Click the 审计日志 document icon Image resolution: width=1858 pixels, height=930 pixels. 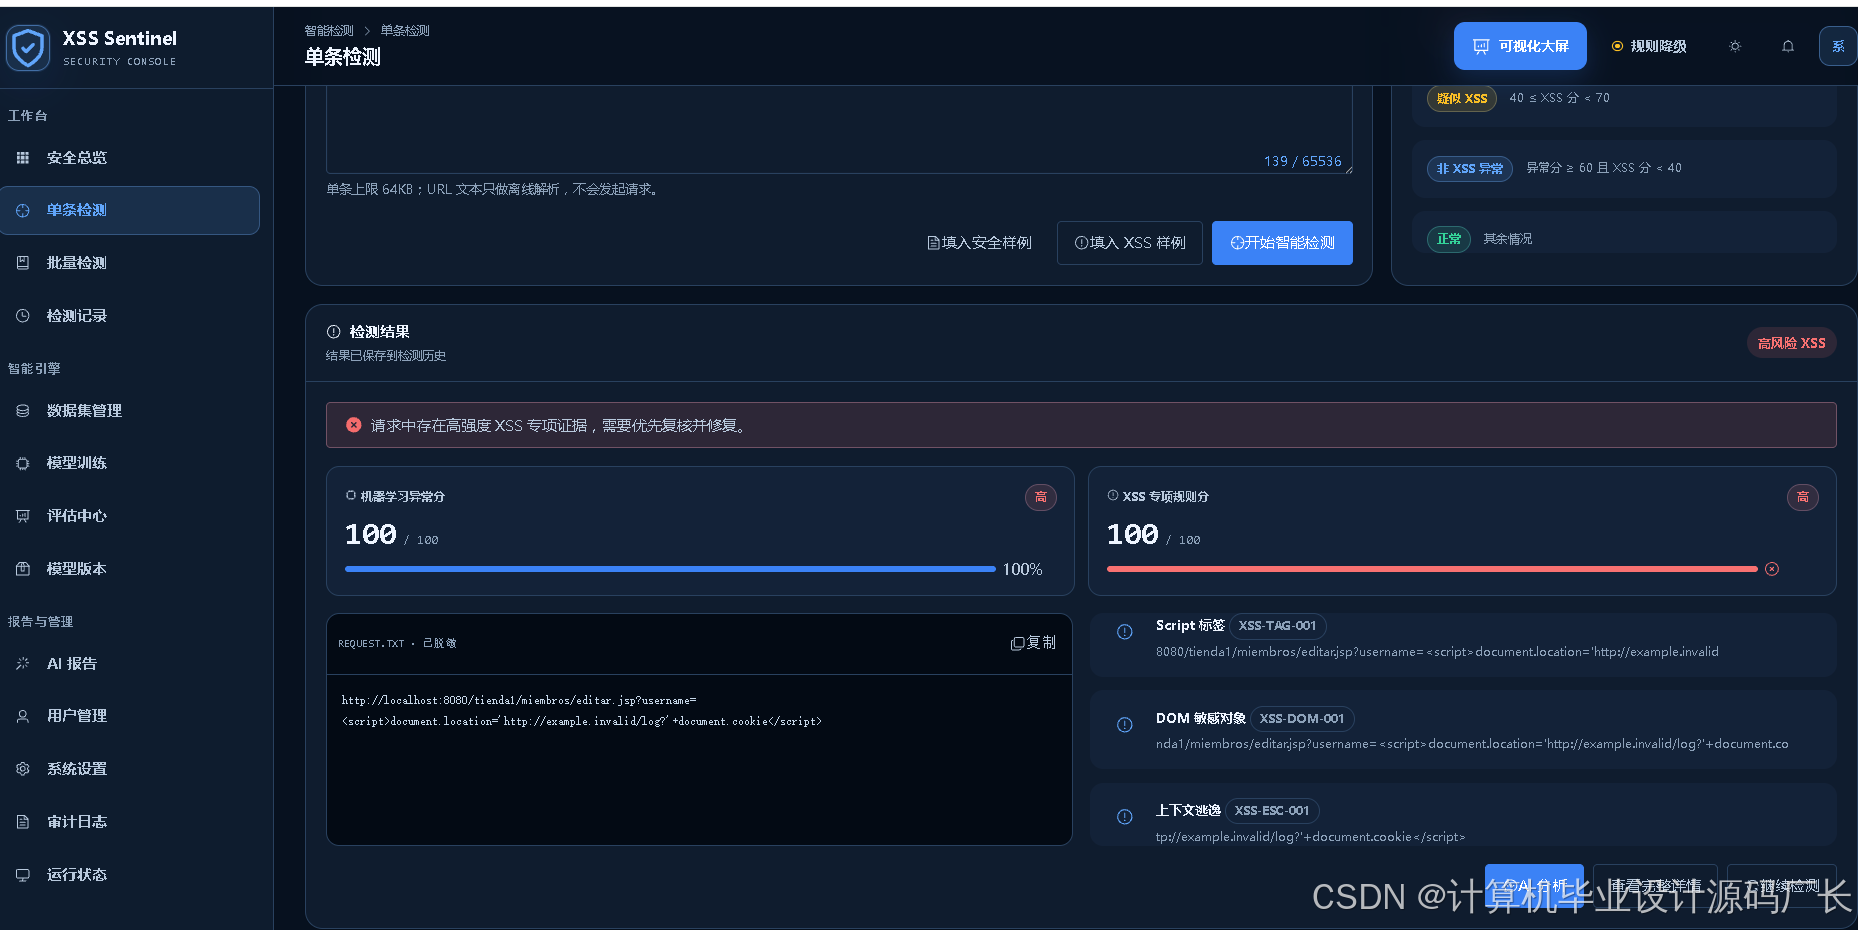point(23,822)
